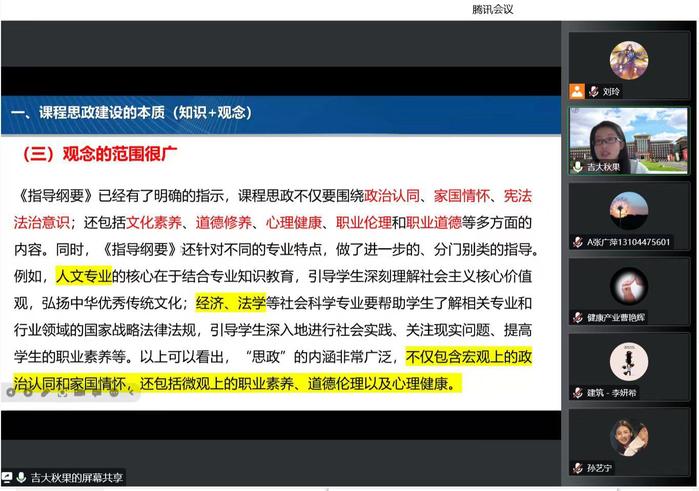Select 孙艺宁's participant avatar
Screen dimensions: 699x491
[x=629, y=436]
